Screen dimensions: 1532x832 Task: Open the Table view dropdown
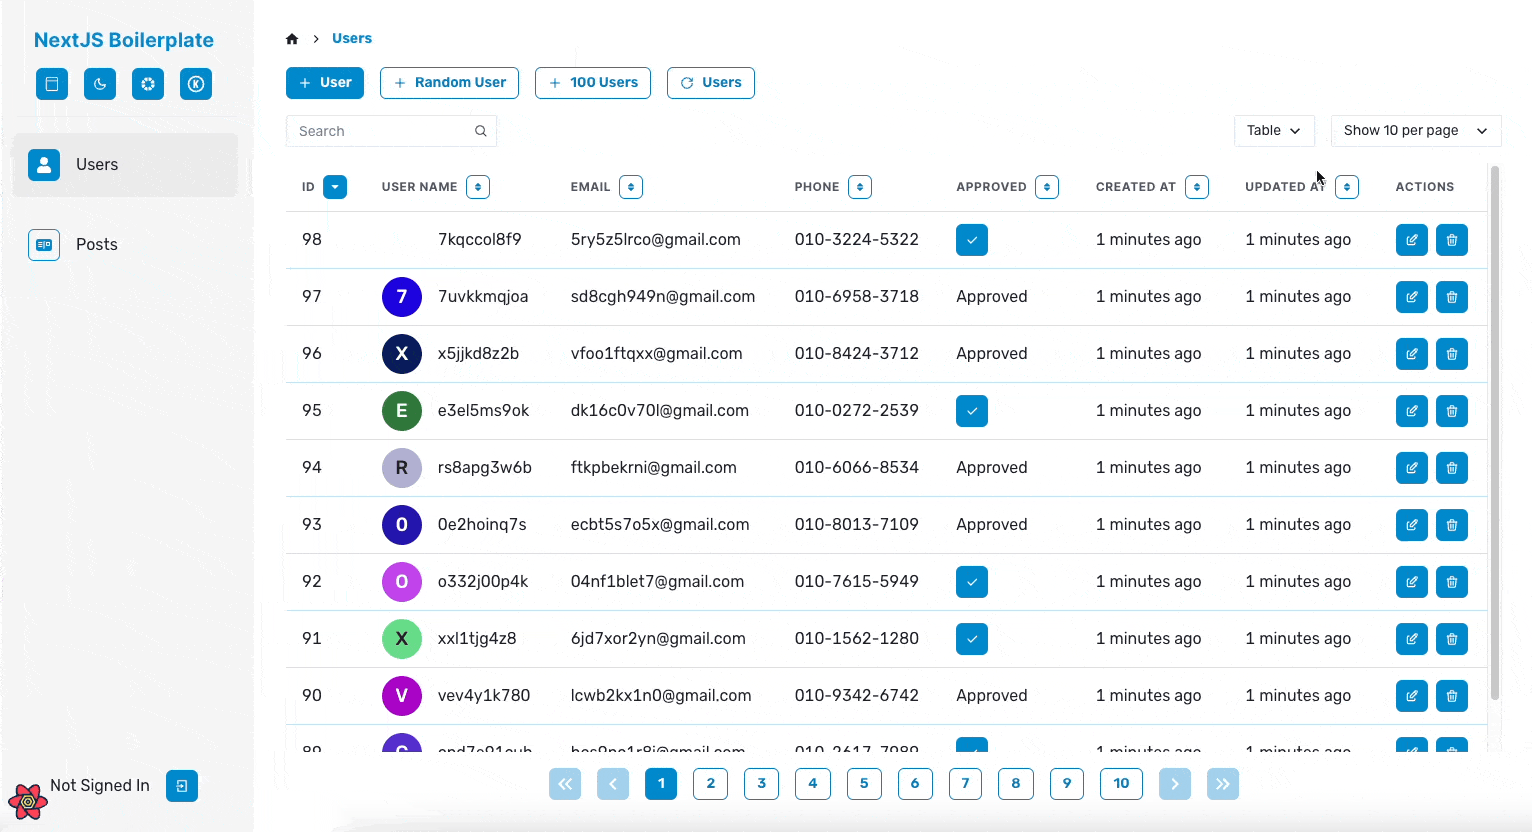click(x=1274, y=131)
